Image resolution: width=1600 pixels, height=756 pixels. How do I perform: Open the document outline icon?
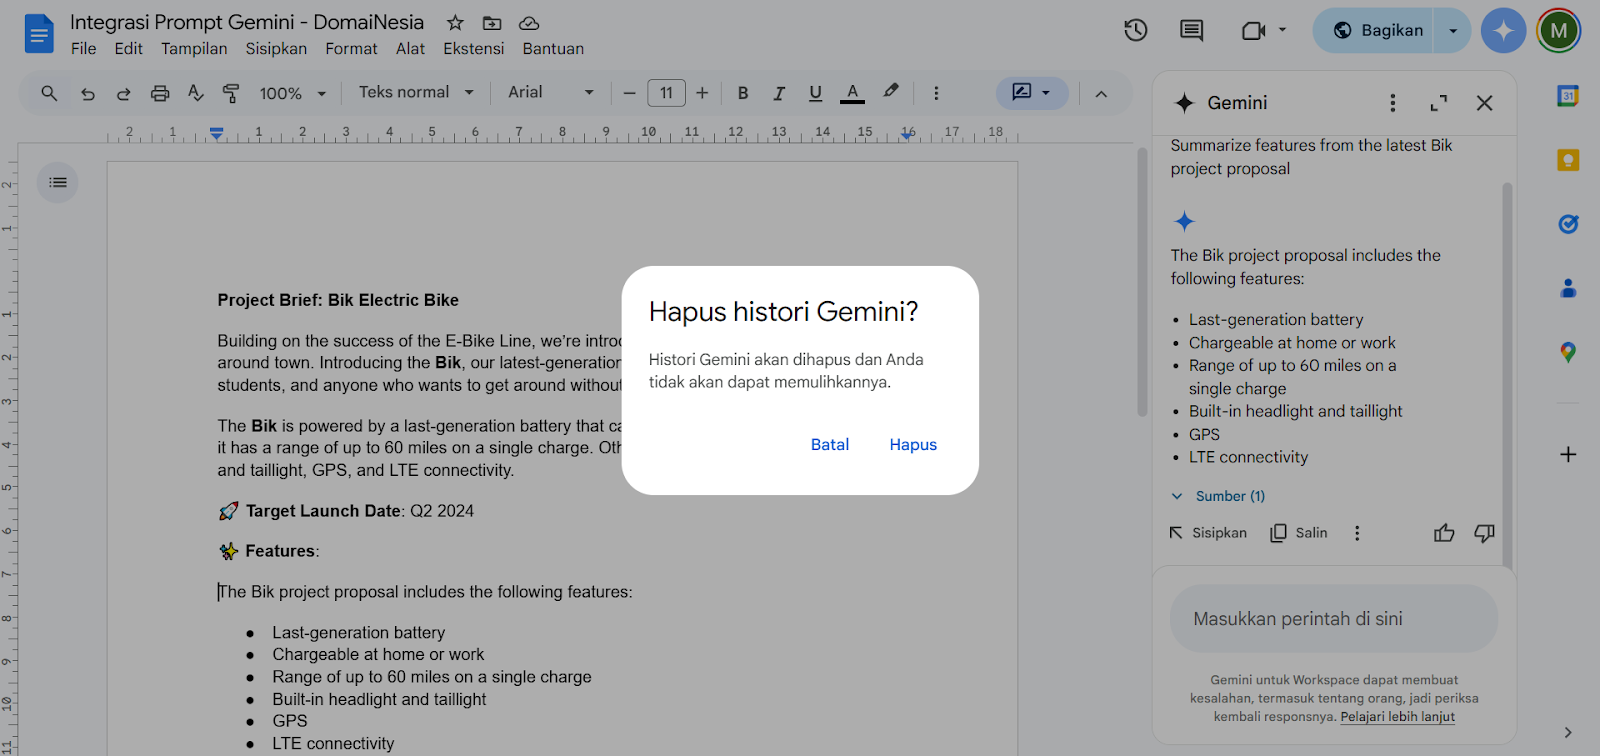click(x=58, y=182)
